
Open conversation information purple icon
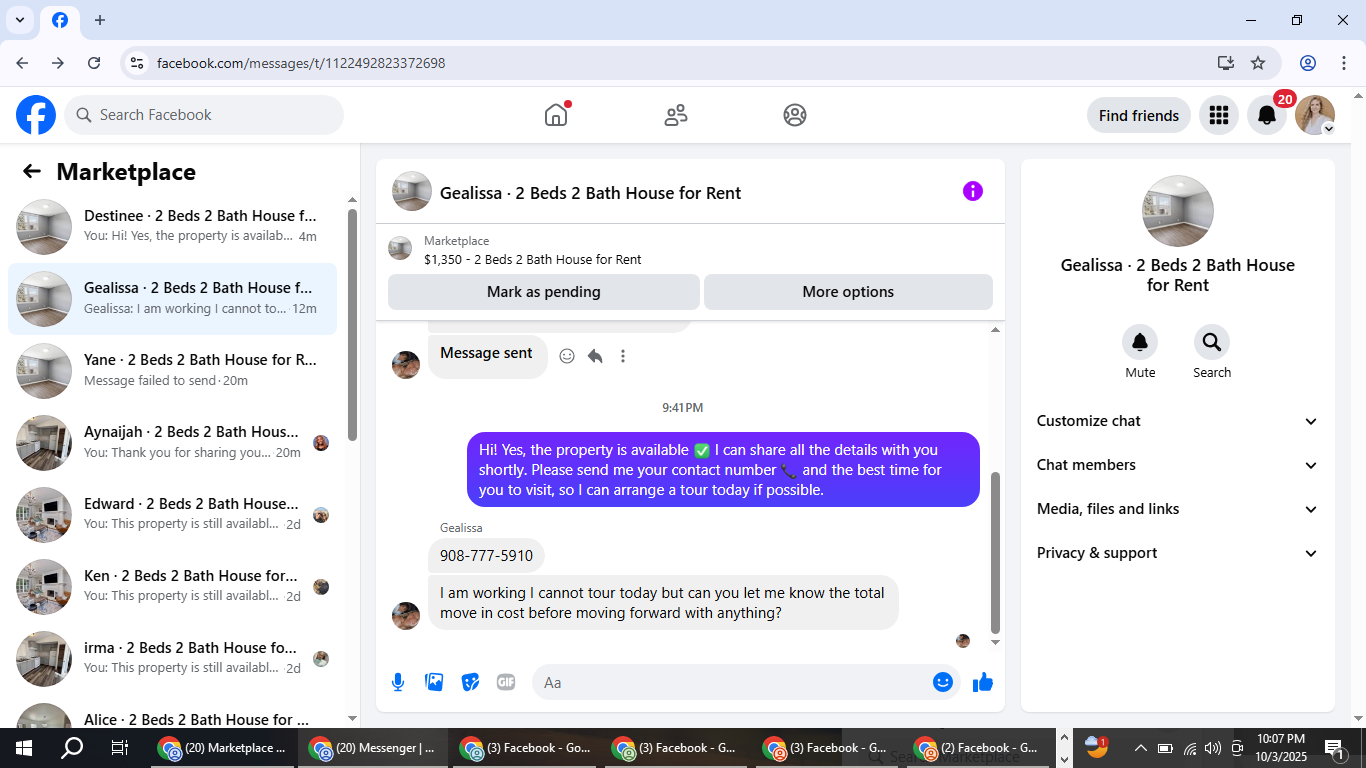pos(973,191)
